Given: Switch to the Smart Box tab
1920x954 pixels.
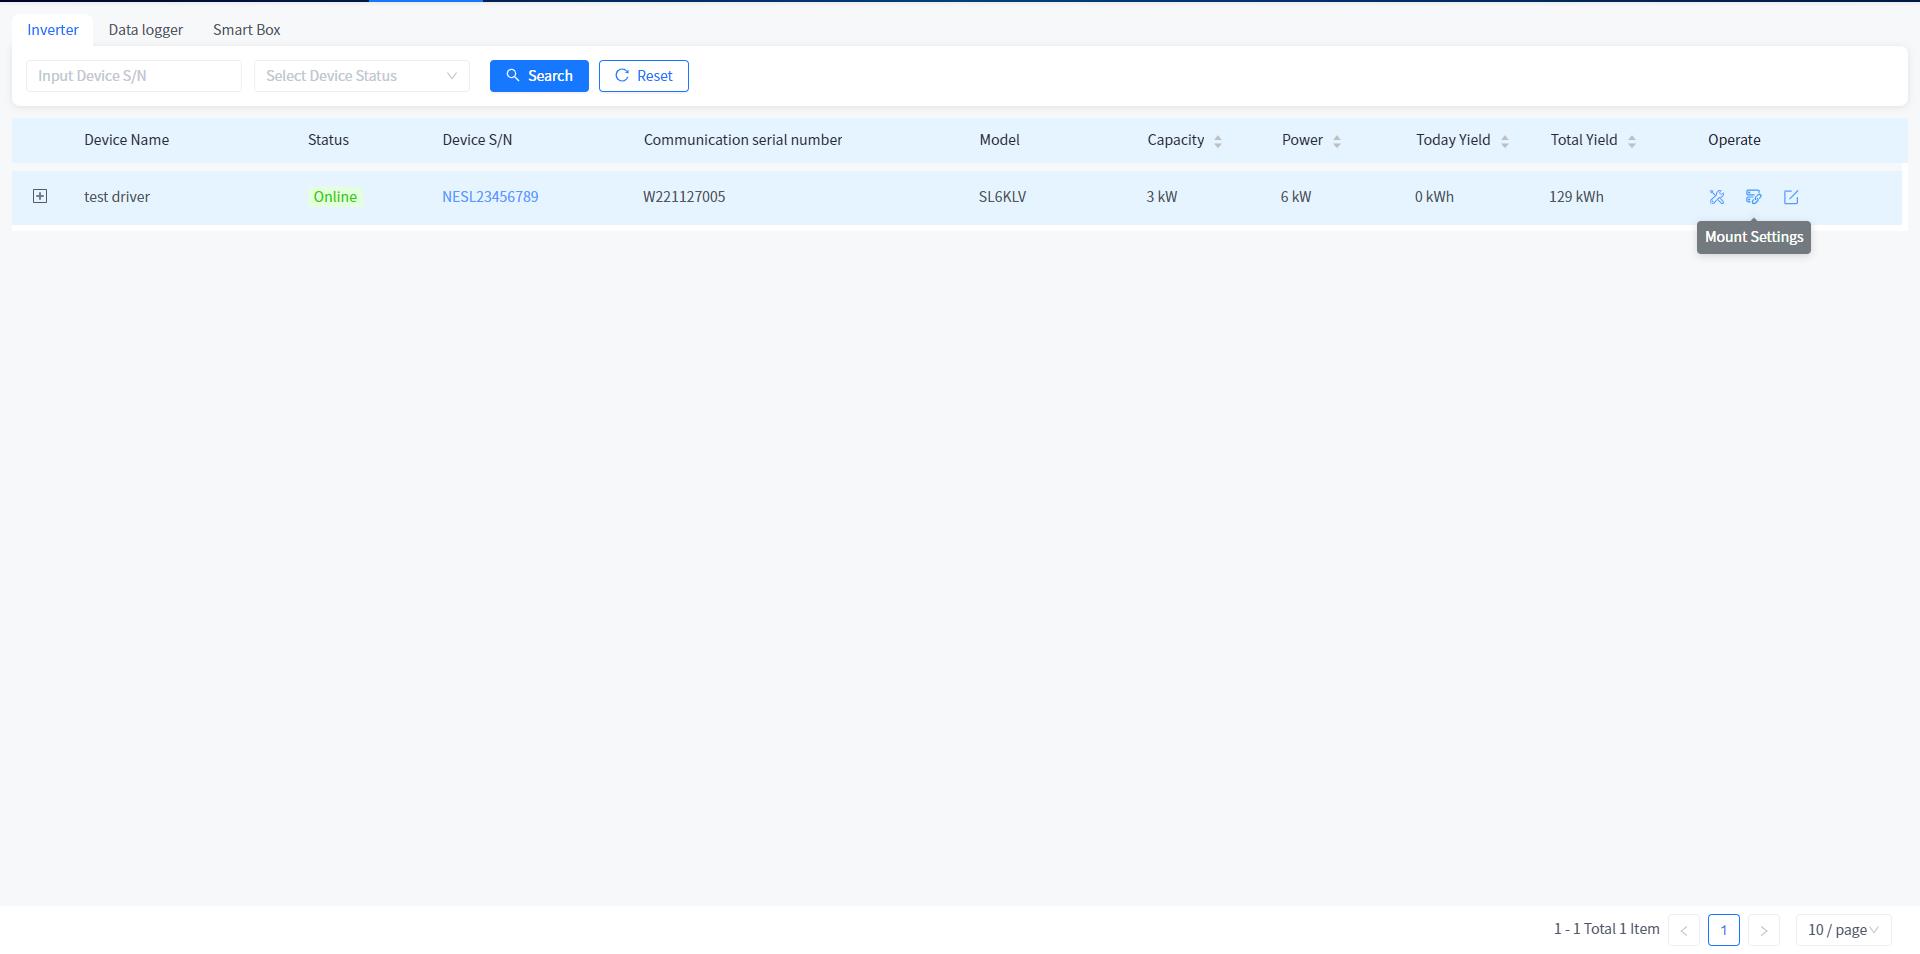Looking at the screenshot, I should point(246,30).
